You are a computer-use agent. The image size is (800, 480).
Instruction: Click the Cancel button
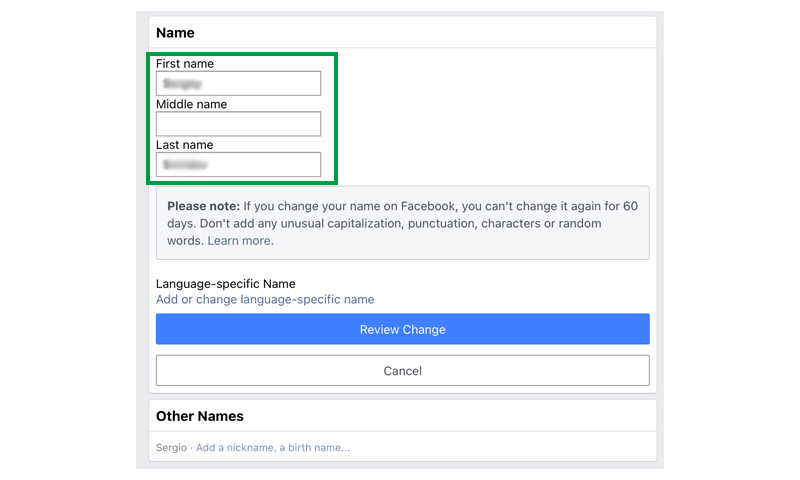pos(403,370)
